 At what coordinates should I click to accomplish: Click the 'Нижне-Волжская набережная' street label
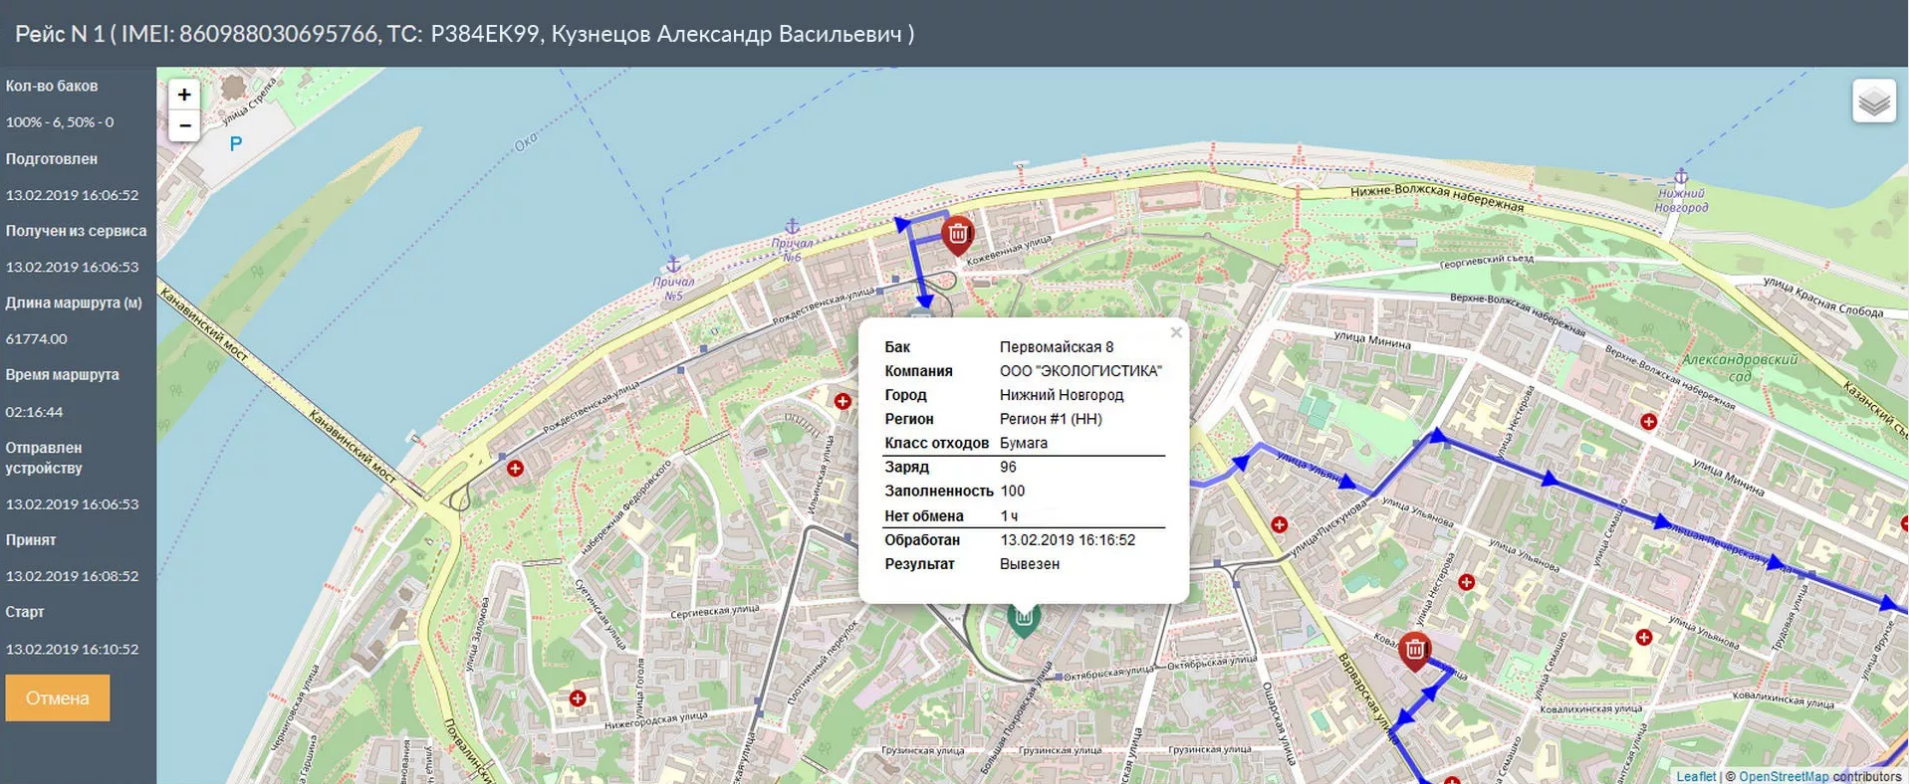click(1437, 197)
